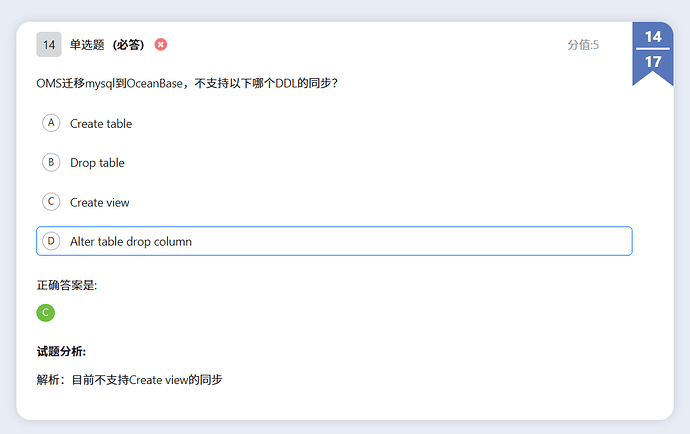Viewport: 690px width, 434px height.
Task: Select radio button C
Action: tap(51, 202)
